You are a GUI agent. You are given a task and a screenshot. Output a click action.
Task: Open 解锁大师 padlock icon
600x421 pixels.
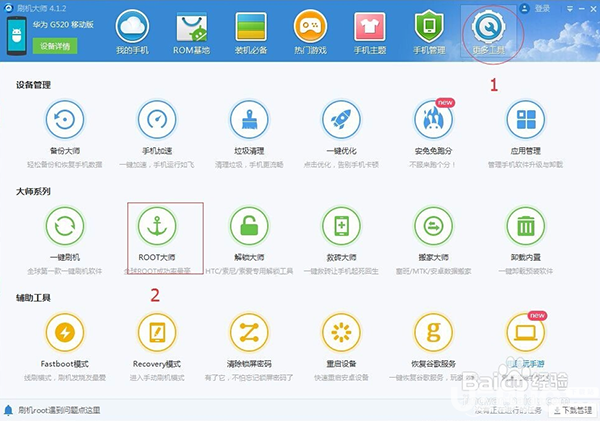pos(249,226)
